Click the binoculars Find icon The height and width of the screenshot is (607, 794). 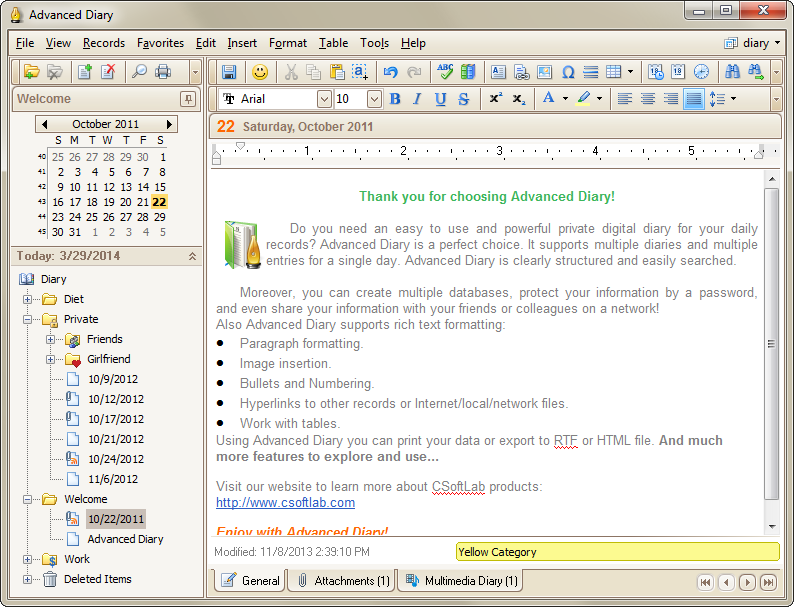click(732, 71)
